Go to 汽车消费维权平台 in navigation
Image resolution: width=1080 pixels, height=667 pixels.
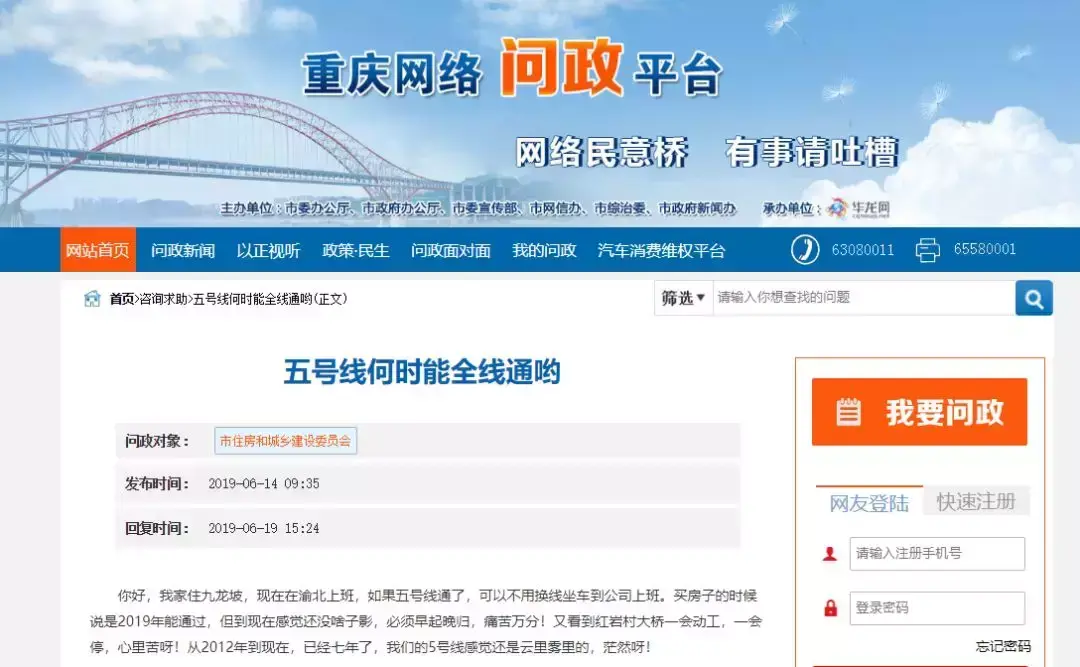(661, 250)
